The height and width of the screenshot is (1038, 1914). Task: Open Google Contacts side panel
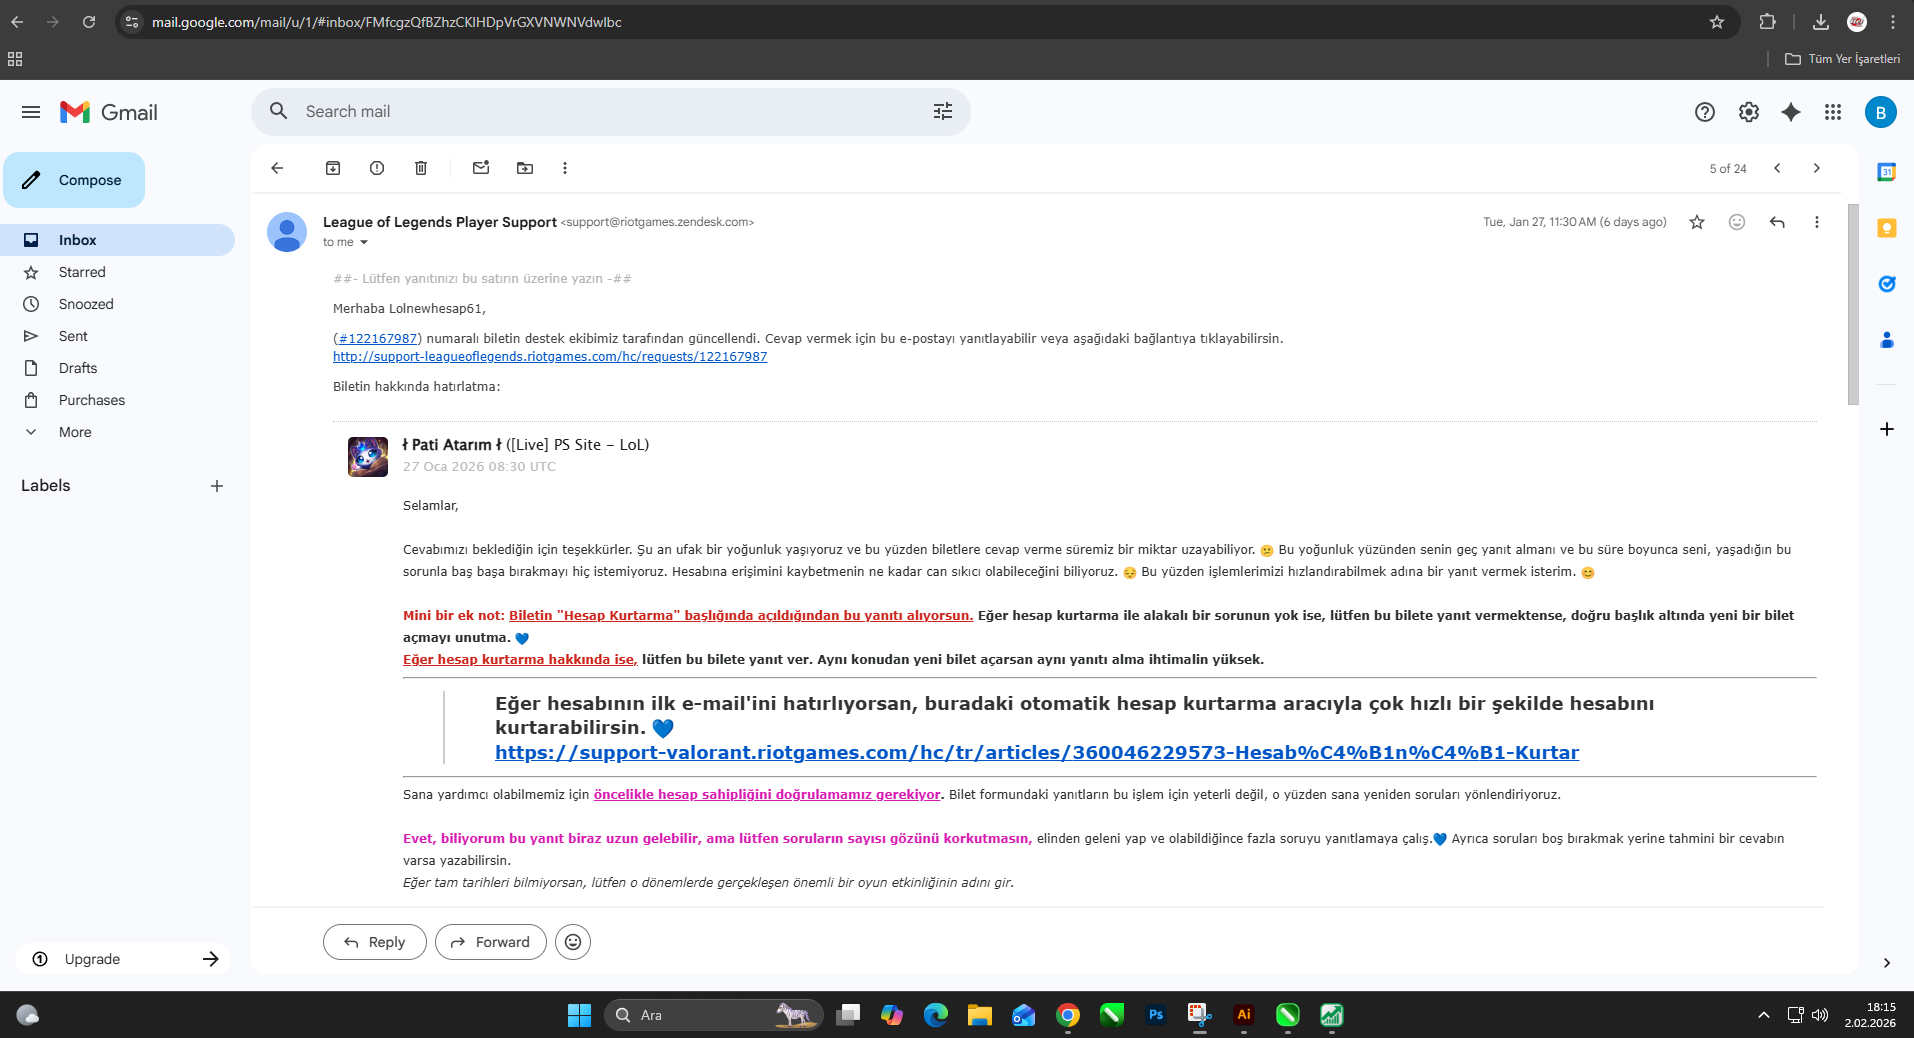[x=1887, y=340]
